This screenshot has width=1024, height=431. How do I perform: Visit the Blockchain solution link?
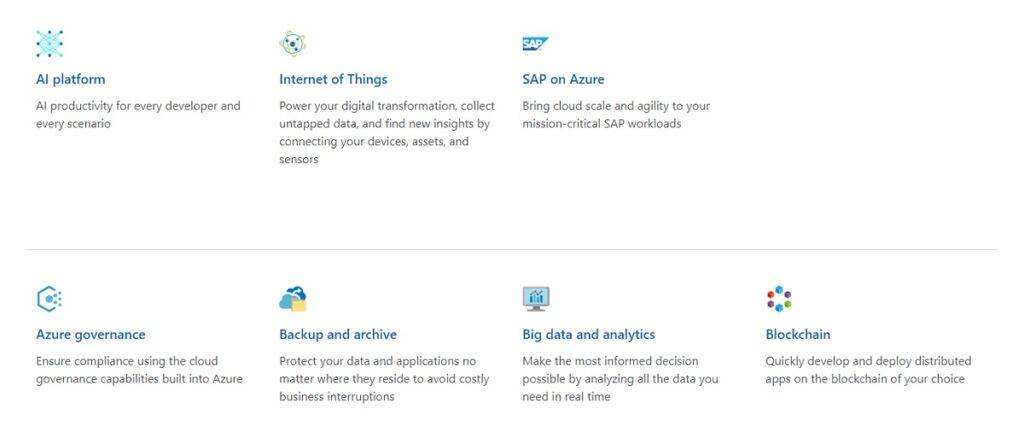pos(798,334)
